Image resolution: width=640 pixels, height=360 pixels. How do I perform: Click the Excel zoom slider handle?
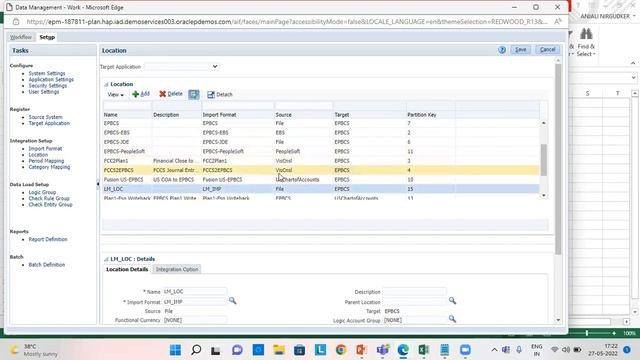click(587, 333)
